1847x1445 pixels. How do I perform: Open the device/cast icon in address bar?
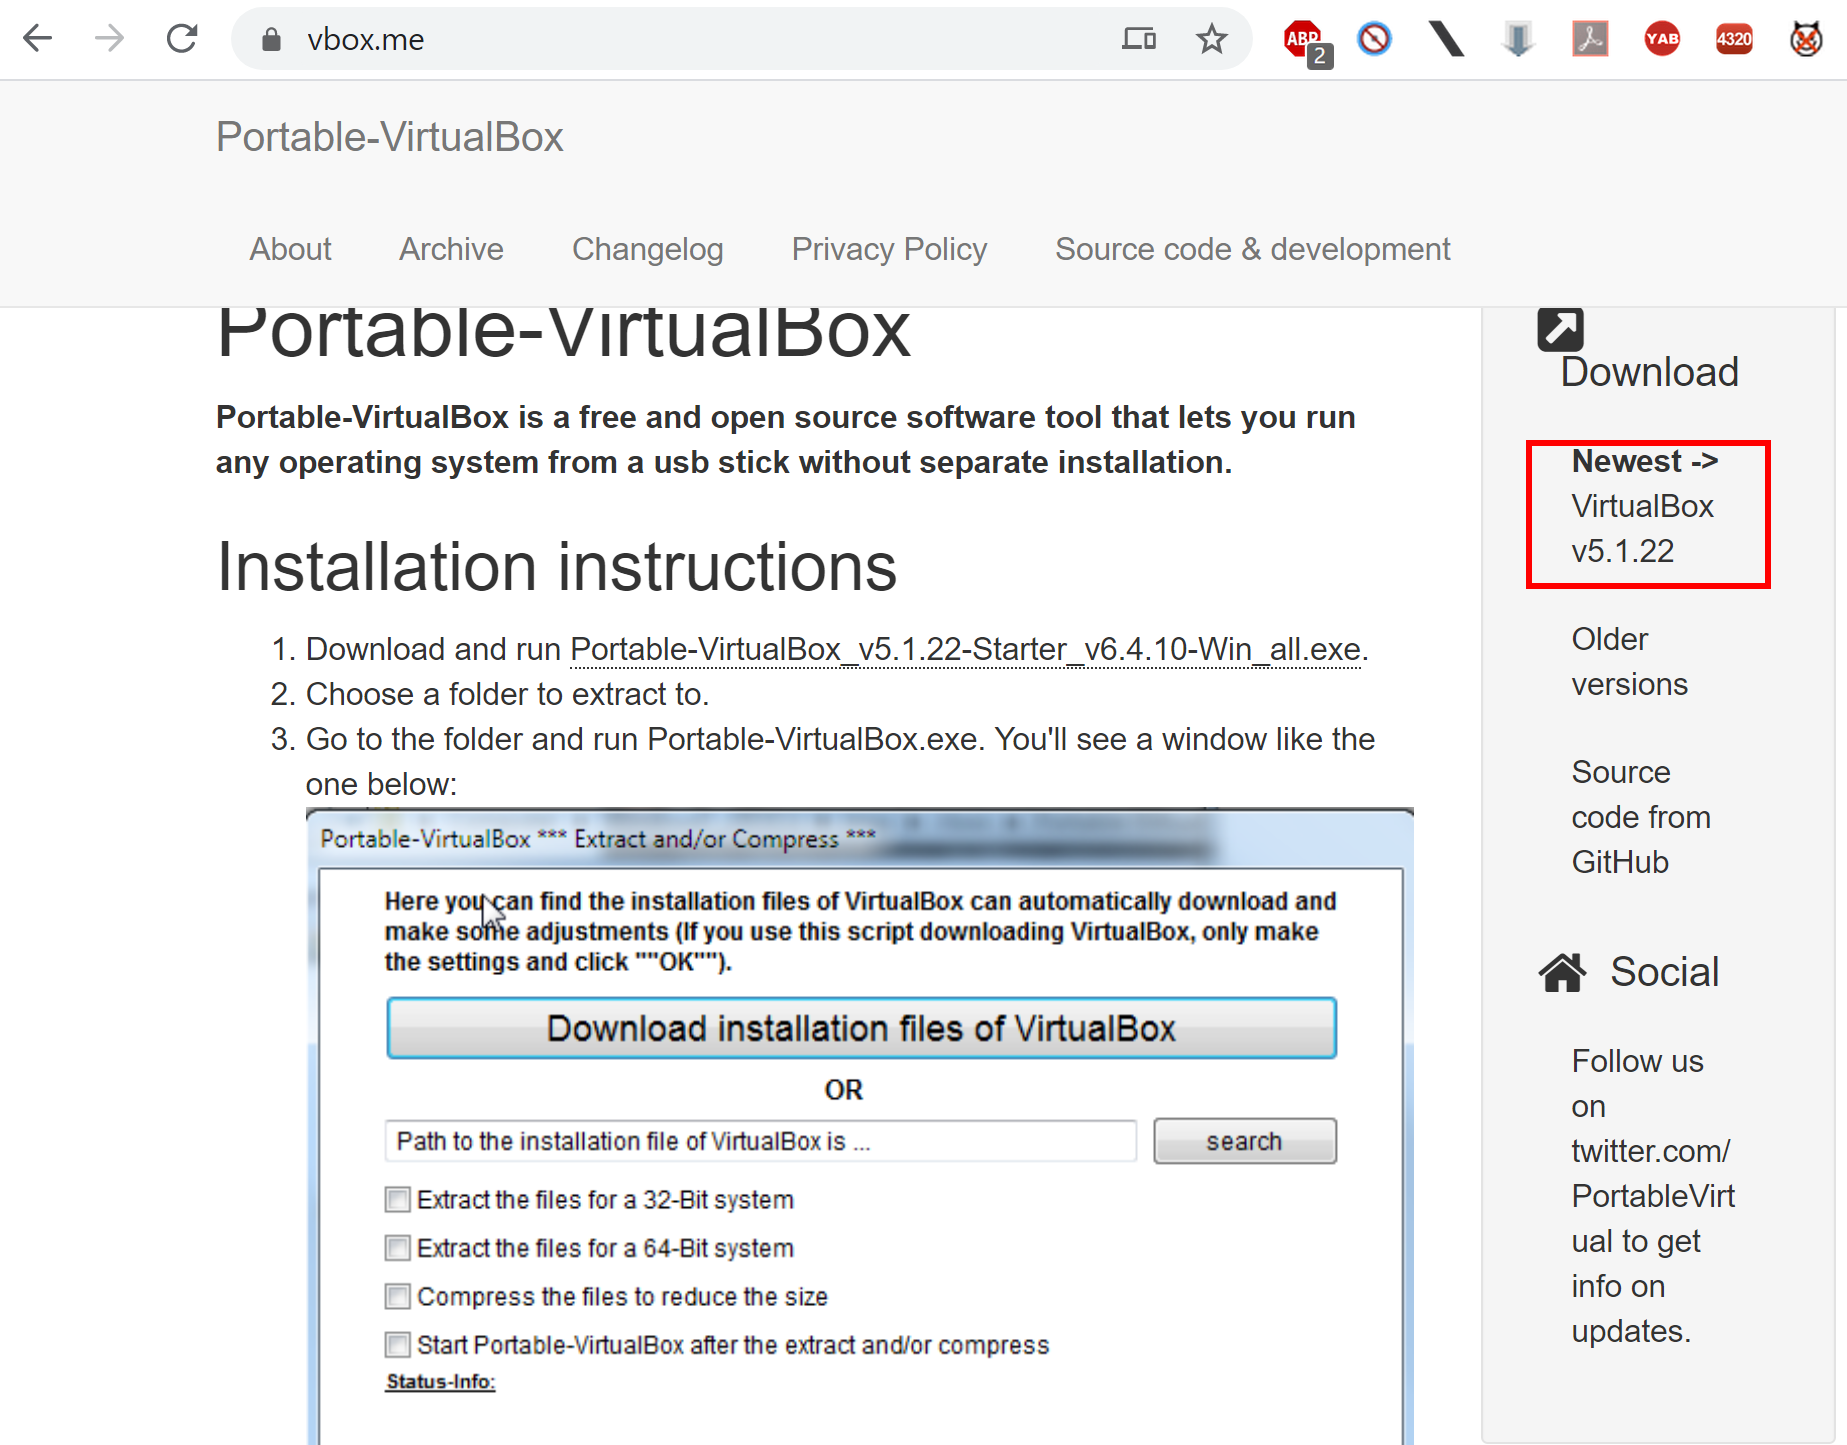click(1139, 39)
